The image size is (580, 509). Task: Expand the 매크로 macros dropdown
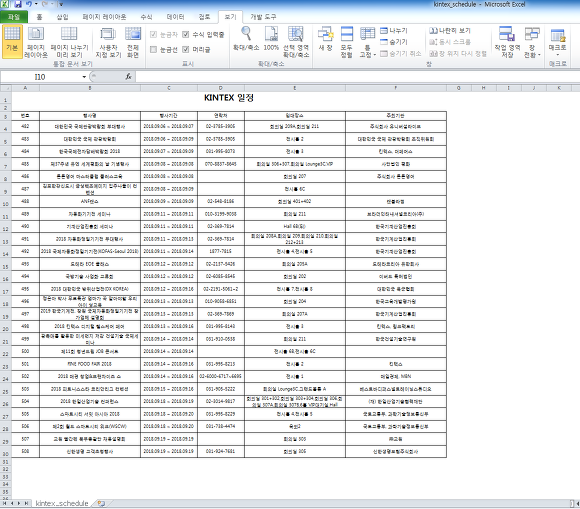pyautogui.click(x=557, y=55)
